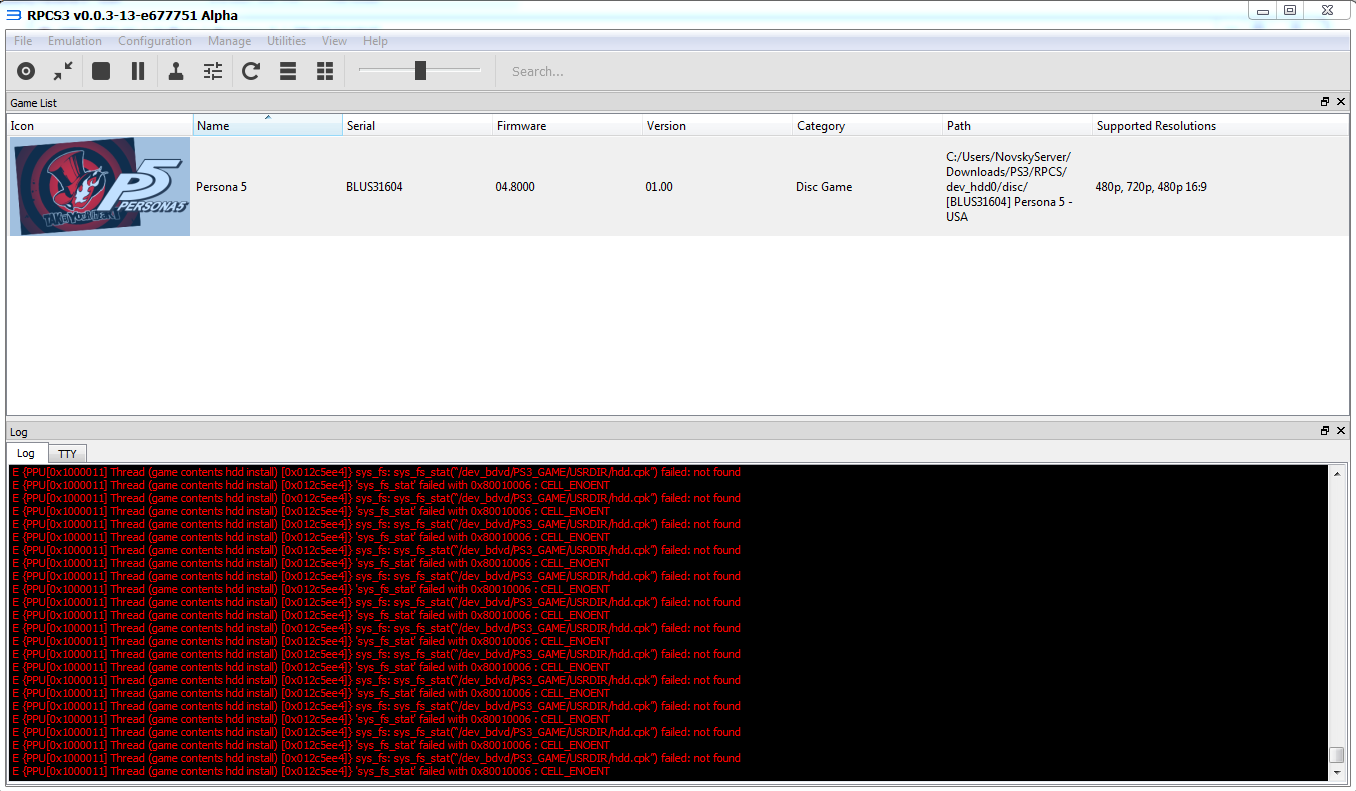Open the Utilities menu
Viewport: 1356px width, 791px height.
[287, 41]
